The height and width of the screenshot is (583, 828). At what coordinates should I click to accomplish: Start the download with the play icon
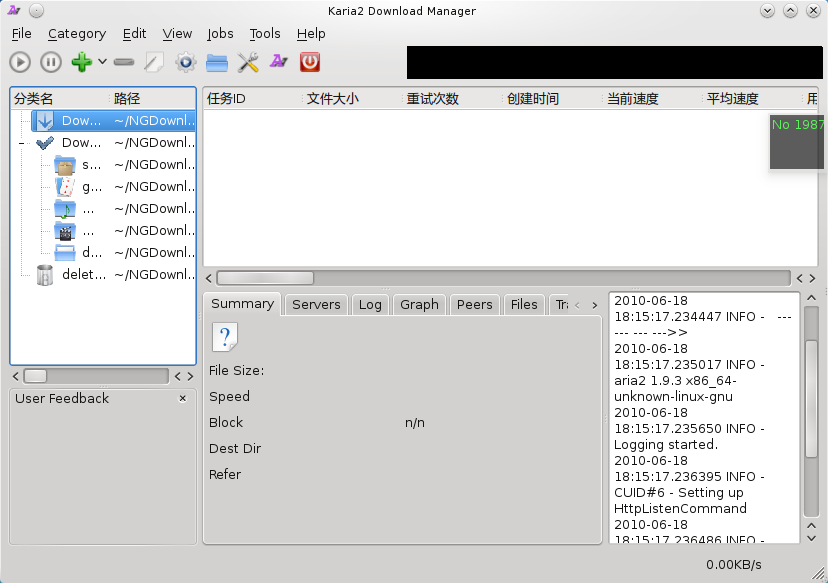point(20,62)
